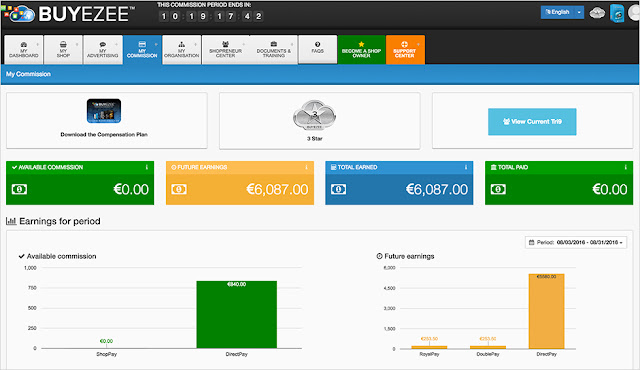
Task: Click the Buyezee logo
Action: [x=67, y=14]
